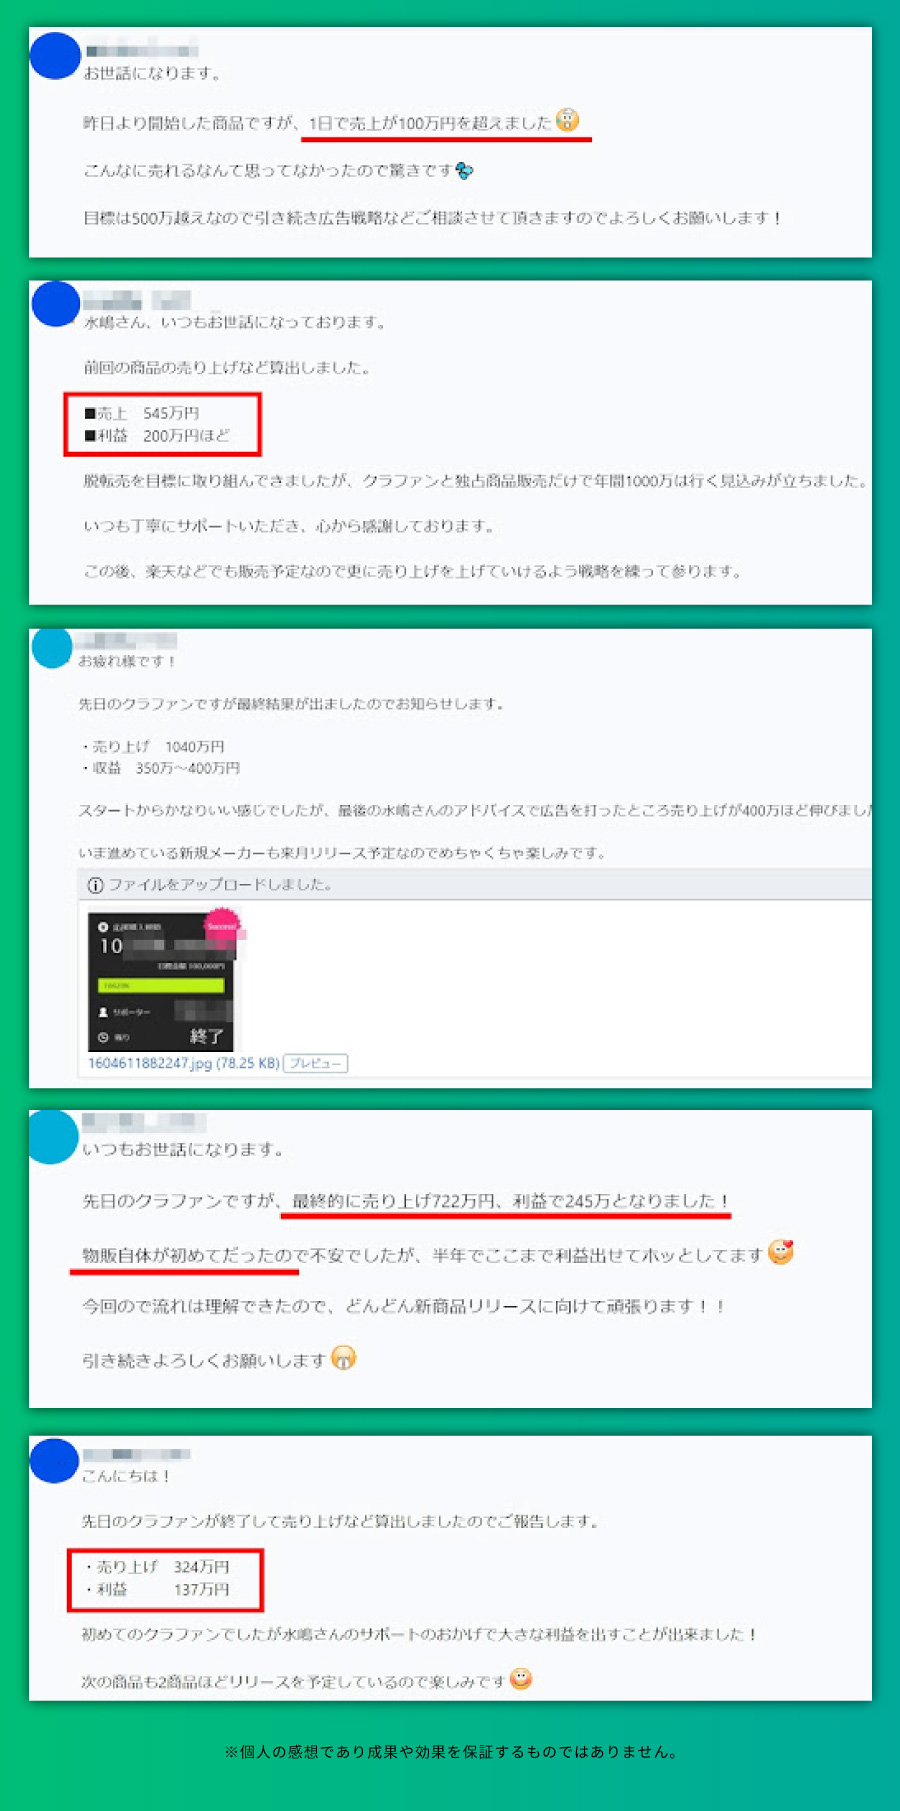Click the heart-eyes emoji after ホッとしてます
900x1811 pixels.
[x=781, y=1252]
